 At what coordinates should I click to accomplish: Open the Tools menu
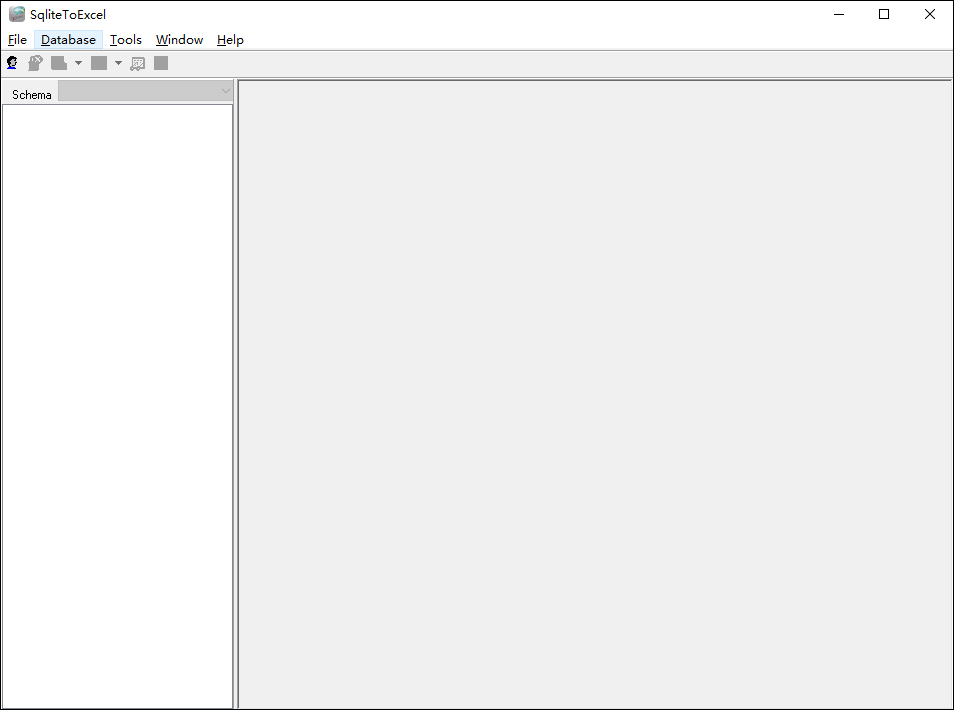[x=125, y=39]
